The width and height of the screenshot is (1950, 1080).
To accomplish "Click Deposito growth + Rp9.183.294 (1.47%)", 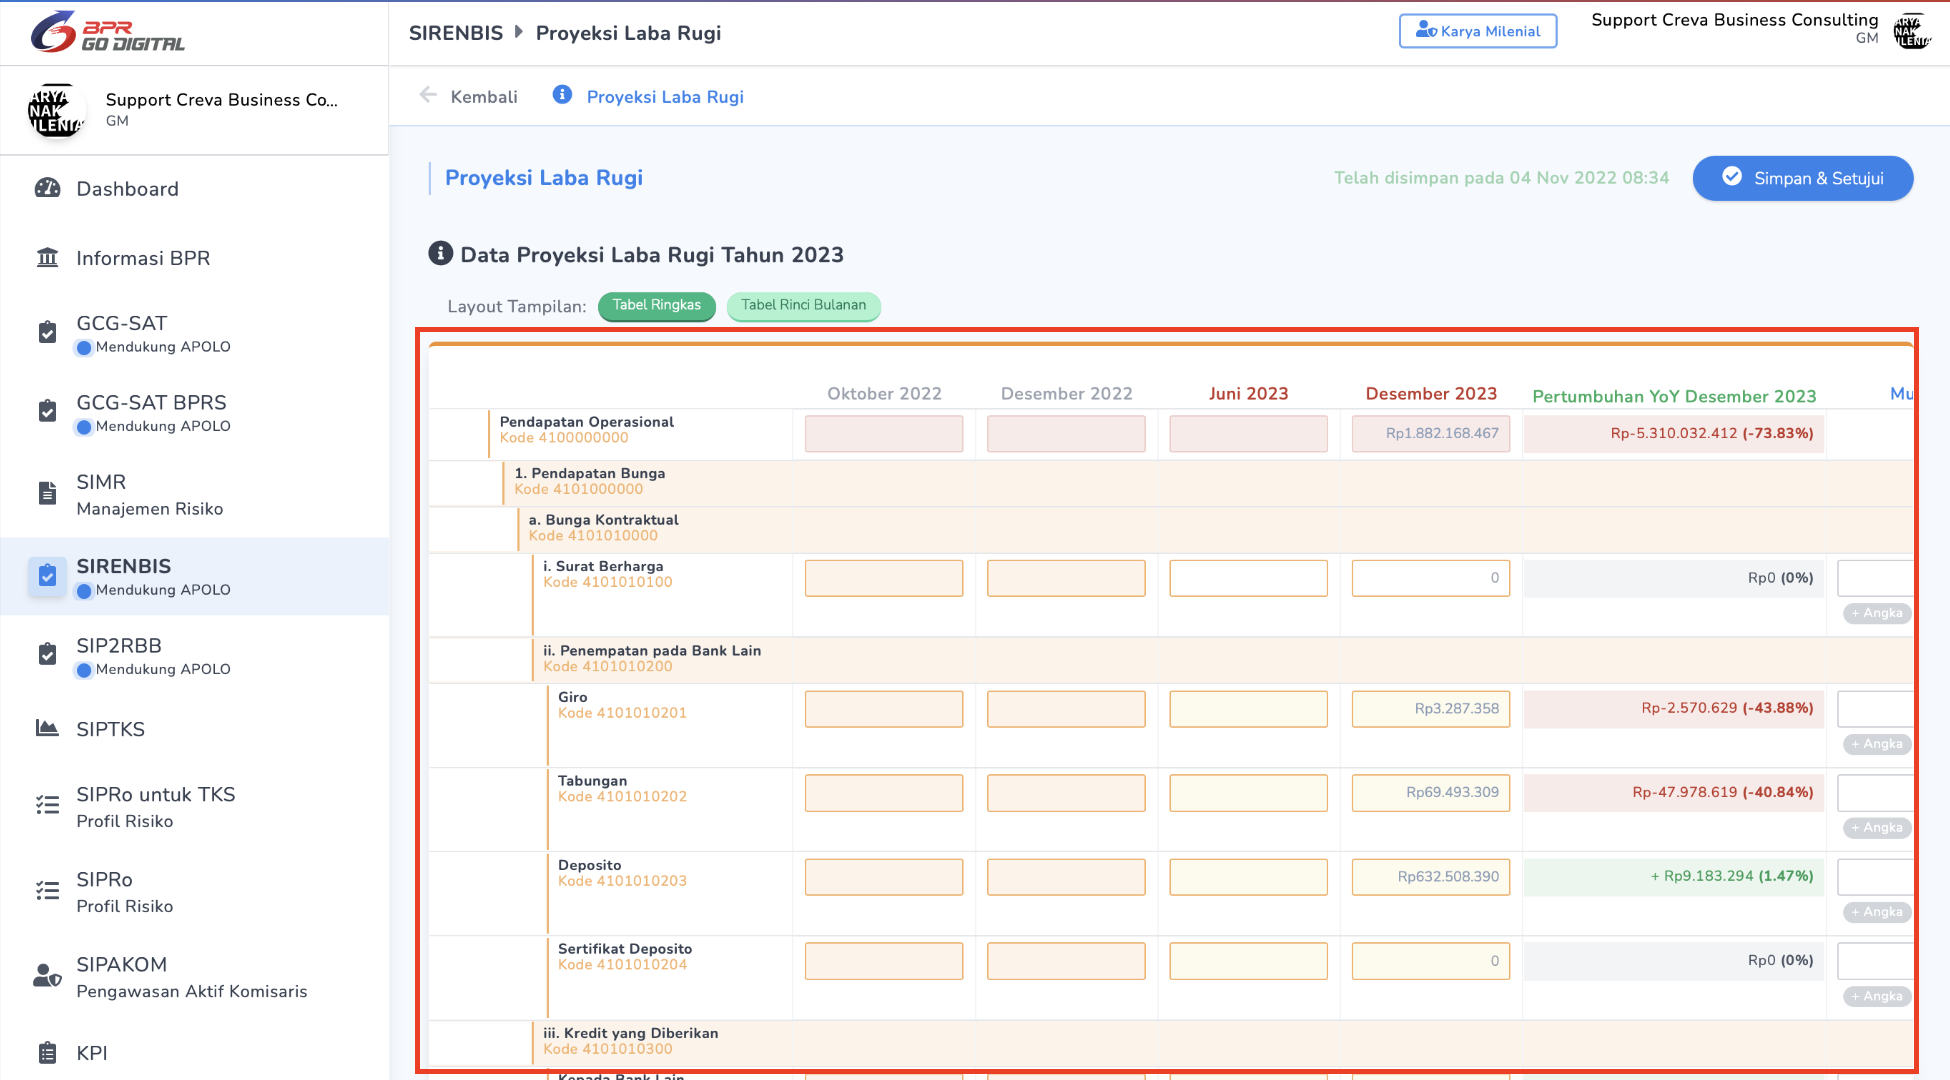I will tap(1731, 876).
